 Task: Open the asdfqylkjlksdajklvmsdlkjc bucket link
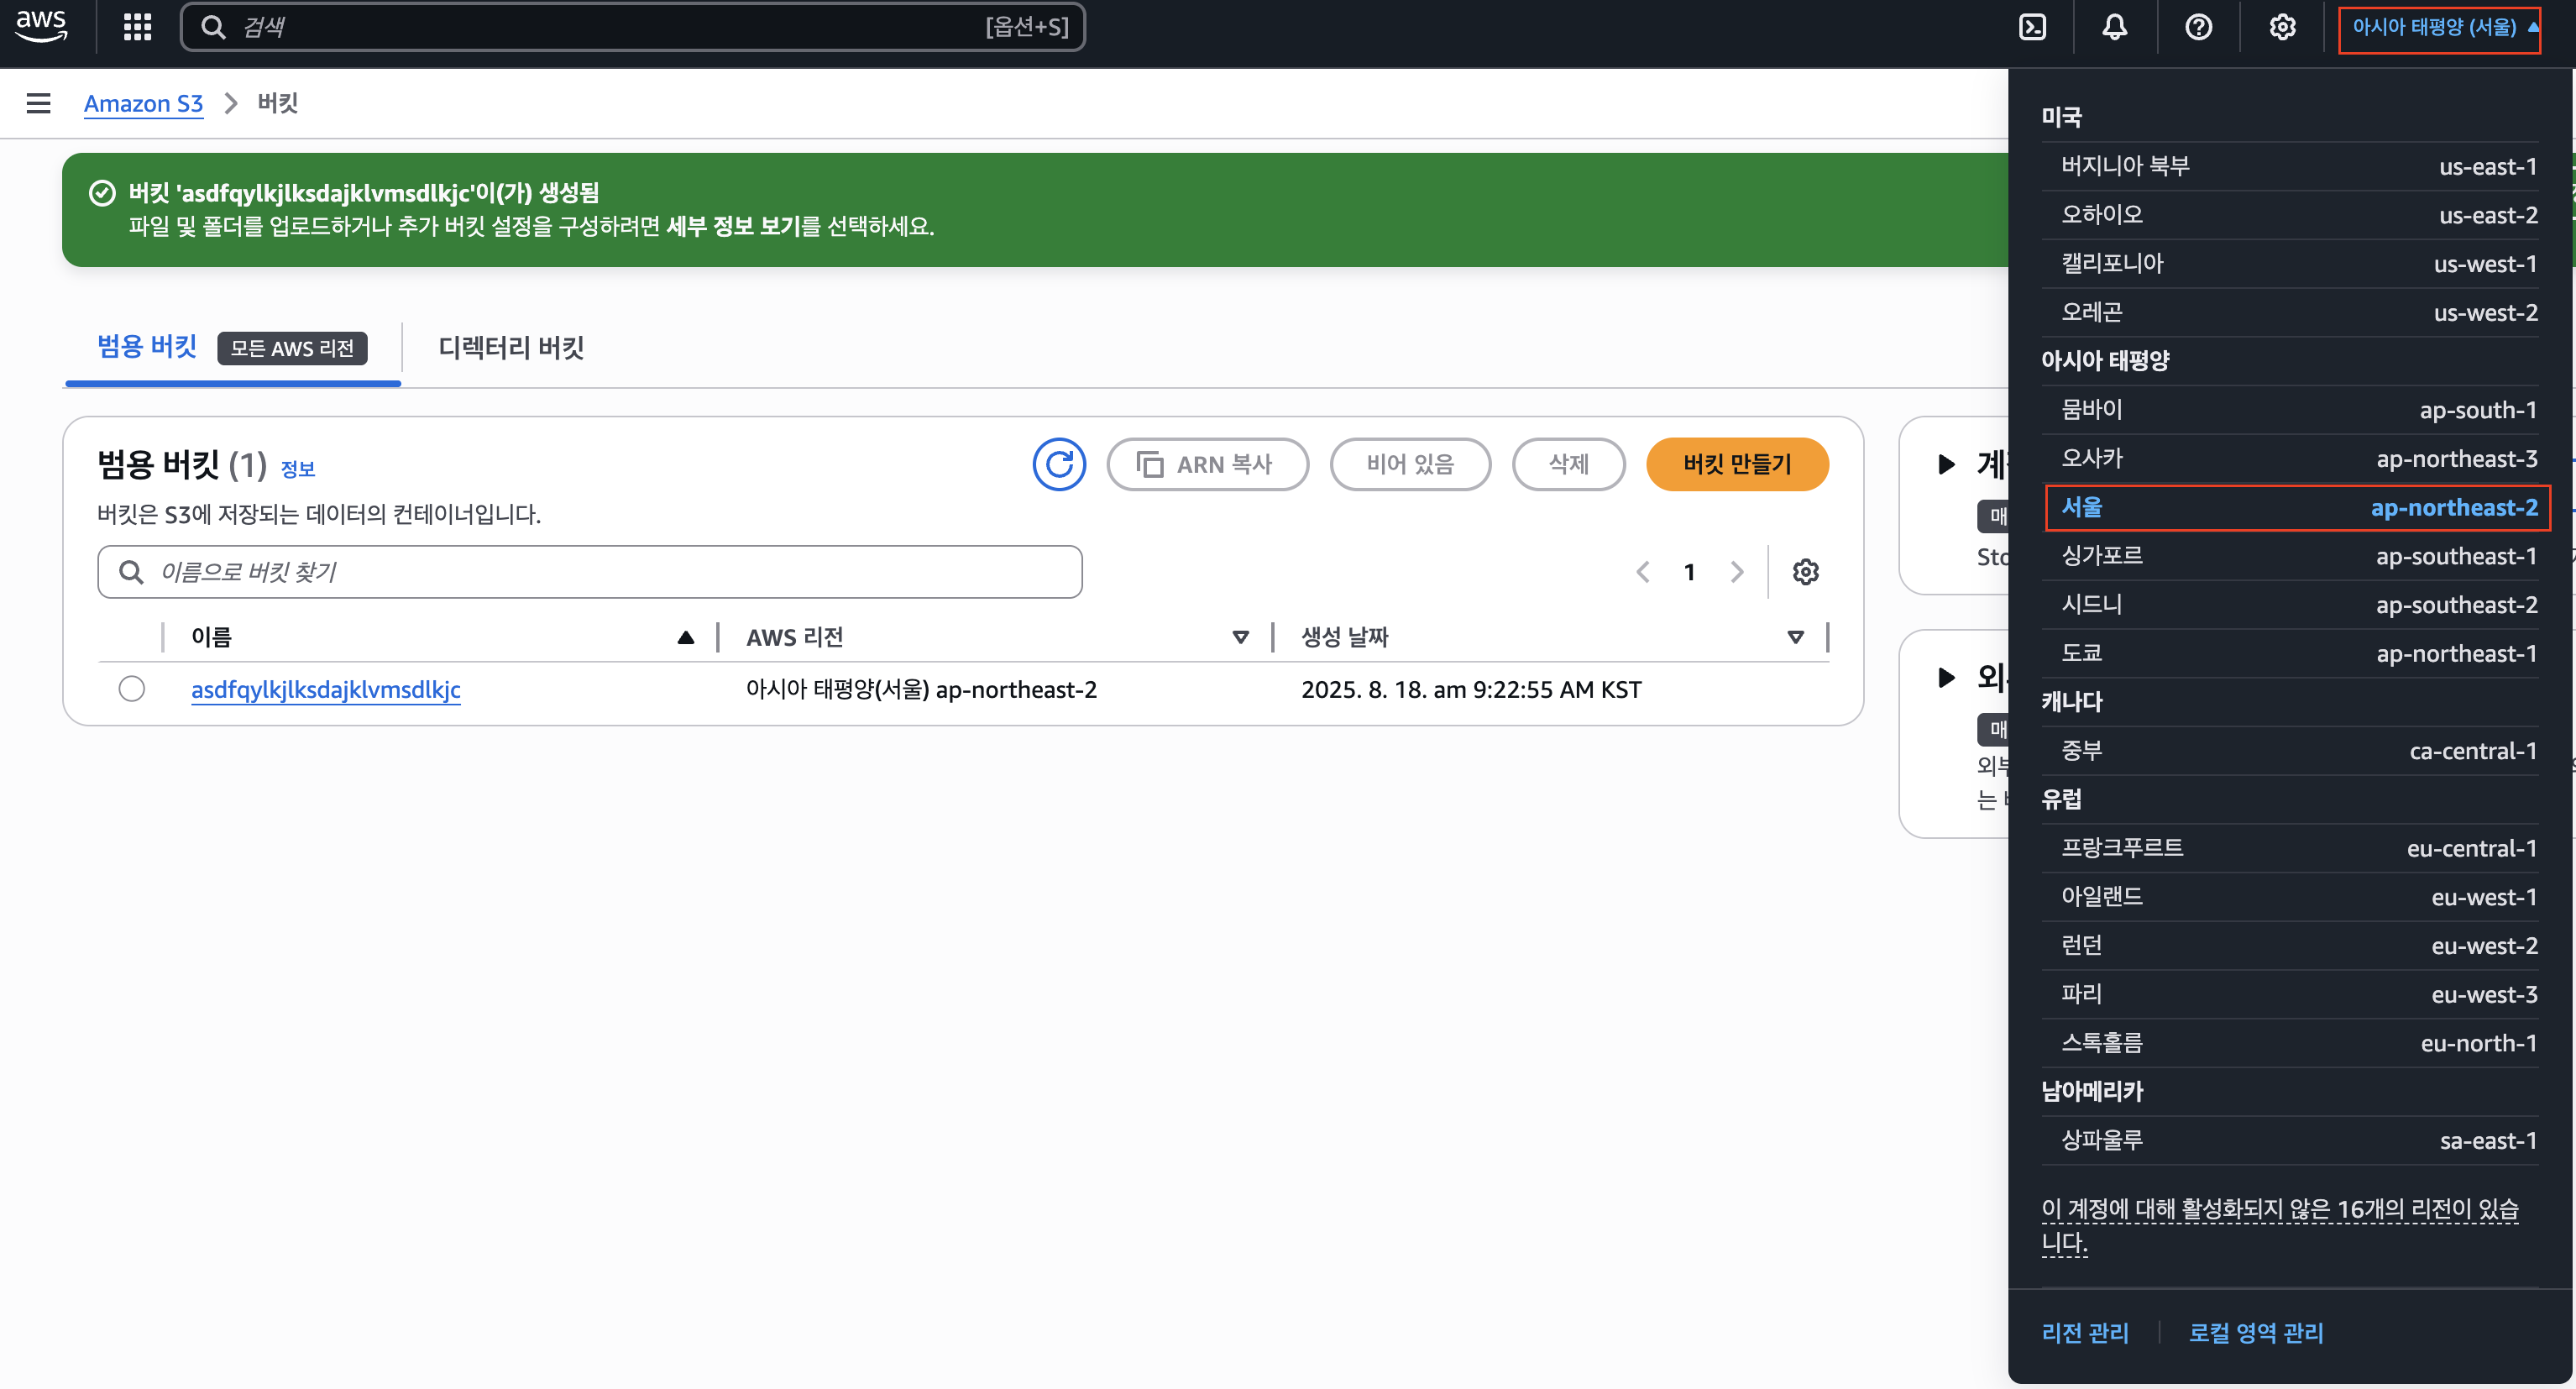click(x=325, y=689)
